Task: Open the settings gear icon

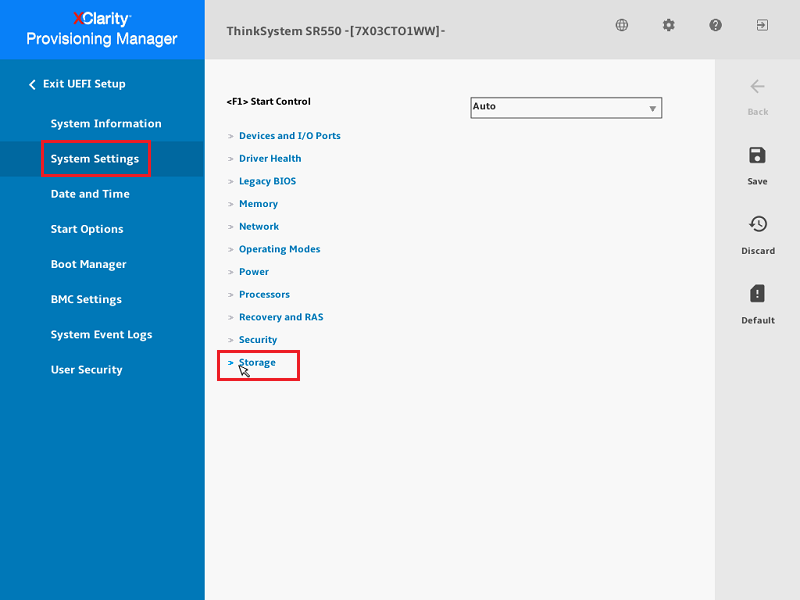Action: (669, 25)
